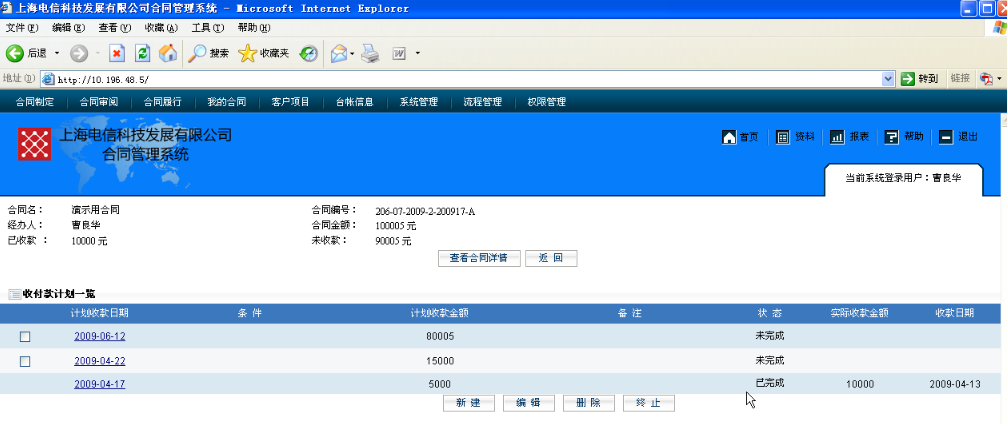The image size is (1007, 424).
Task: Expand the Adobe PDF toolbar dropdown arrow
Action: click(x=999, y=79)
